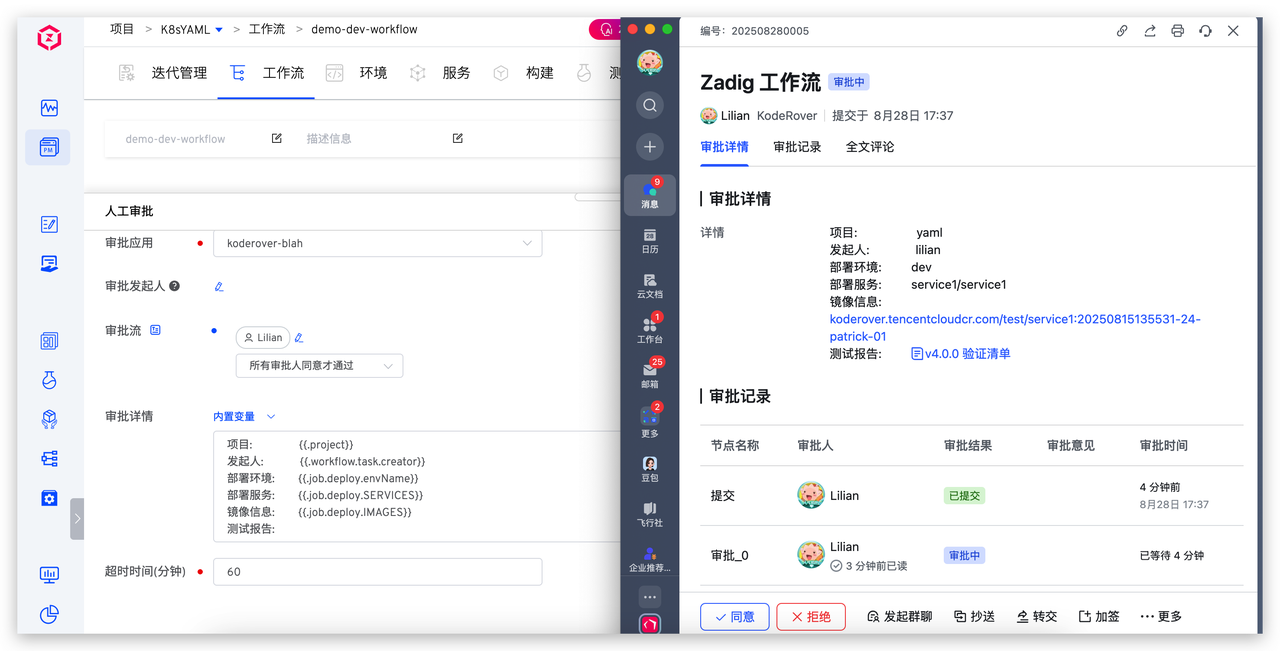
Task: Expand the collapsed Zadig sidebar handle
Action: (x=77, y=519)
